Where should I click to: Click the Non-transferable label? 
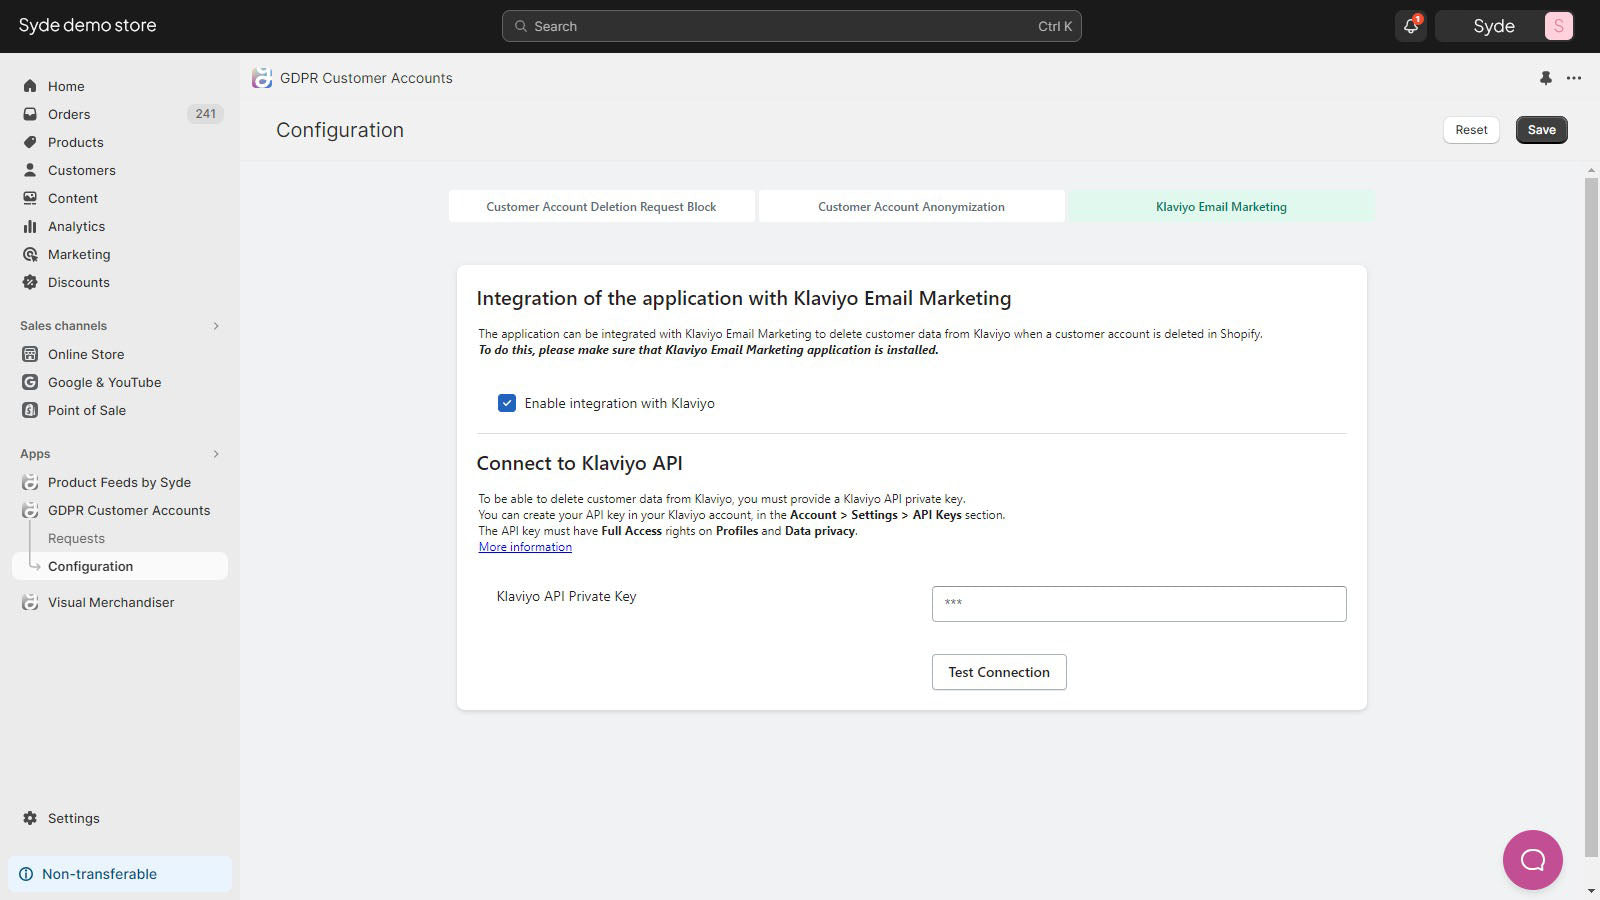coord(99,874)
